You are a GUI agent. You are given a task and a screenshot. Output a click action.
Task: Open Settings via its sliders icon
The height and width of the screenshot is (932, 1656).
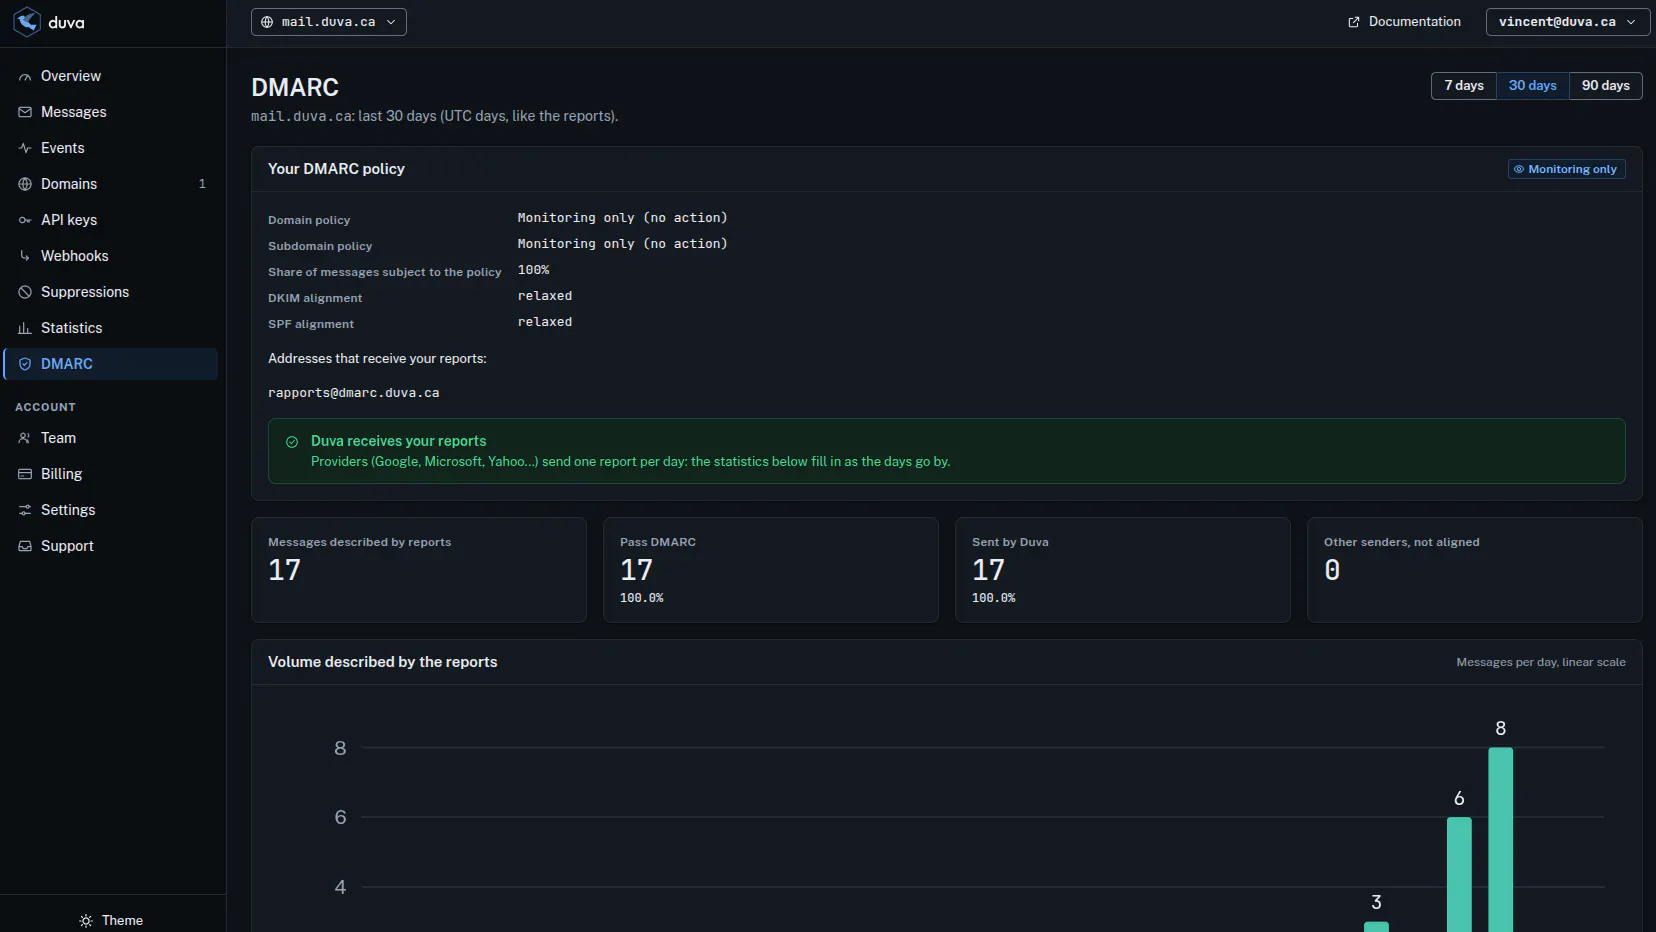pyautogui.click(x=25, y=510)
